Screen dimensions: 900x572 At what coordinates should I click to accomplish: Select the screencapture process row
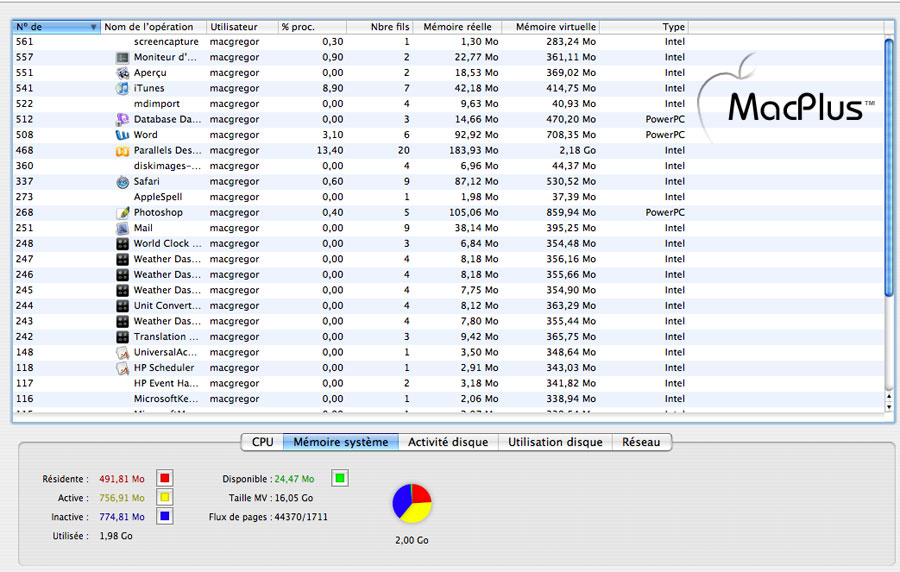(x=448, y=42)
